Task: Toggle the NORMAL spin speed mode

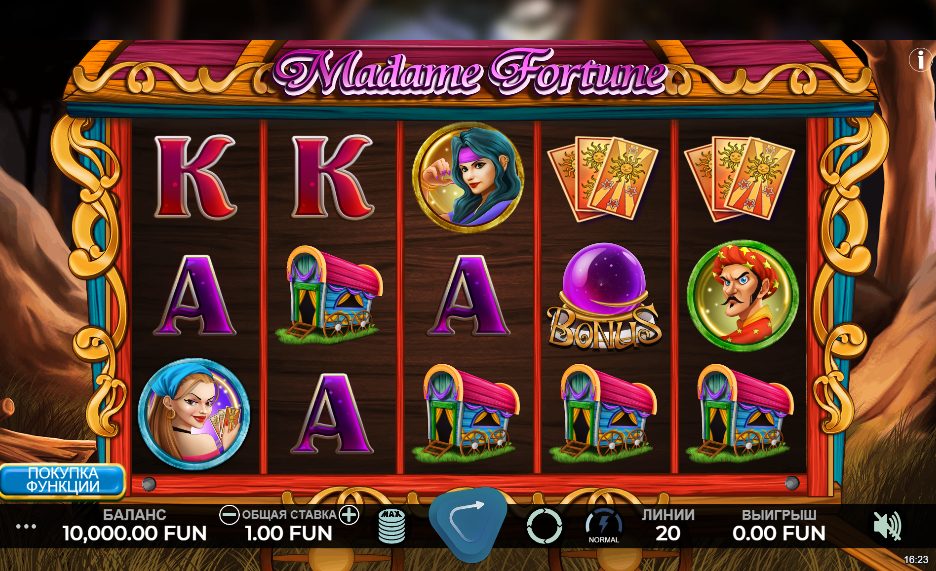Action: pos(604,526)
